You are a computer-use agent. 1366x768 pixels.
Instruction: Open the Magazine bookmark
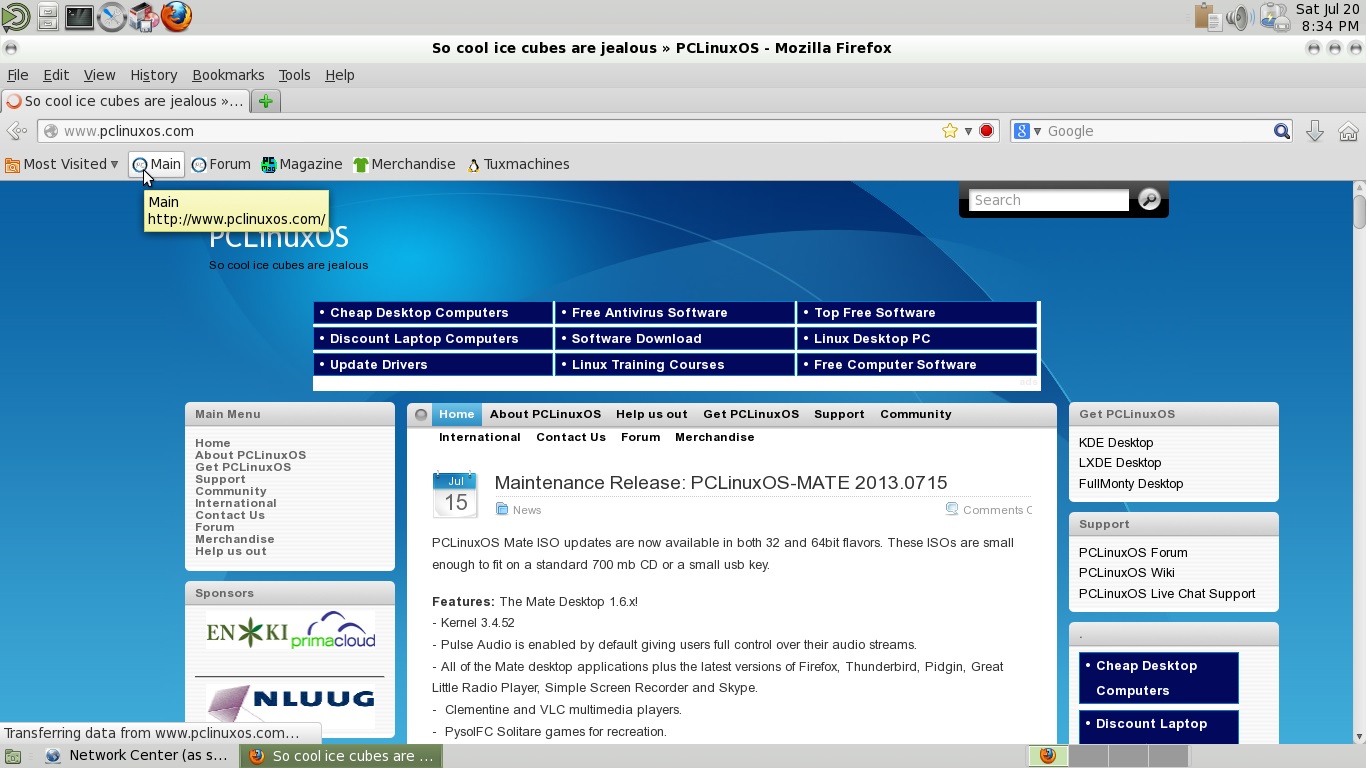click(x=302, y=164)
